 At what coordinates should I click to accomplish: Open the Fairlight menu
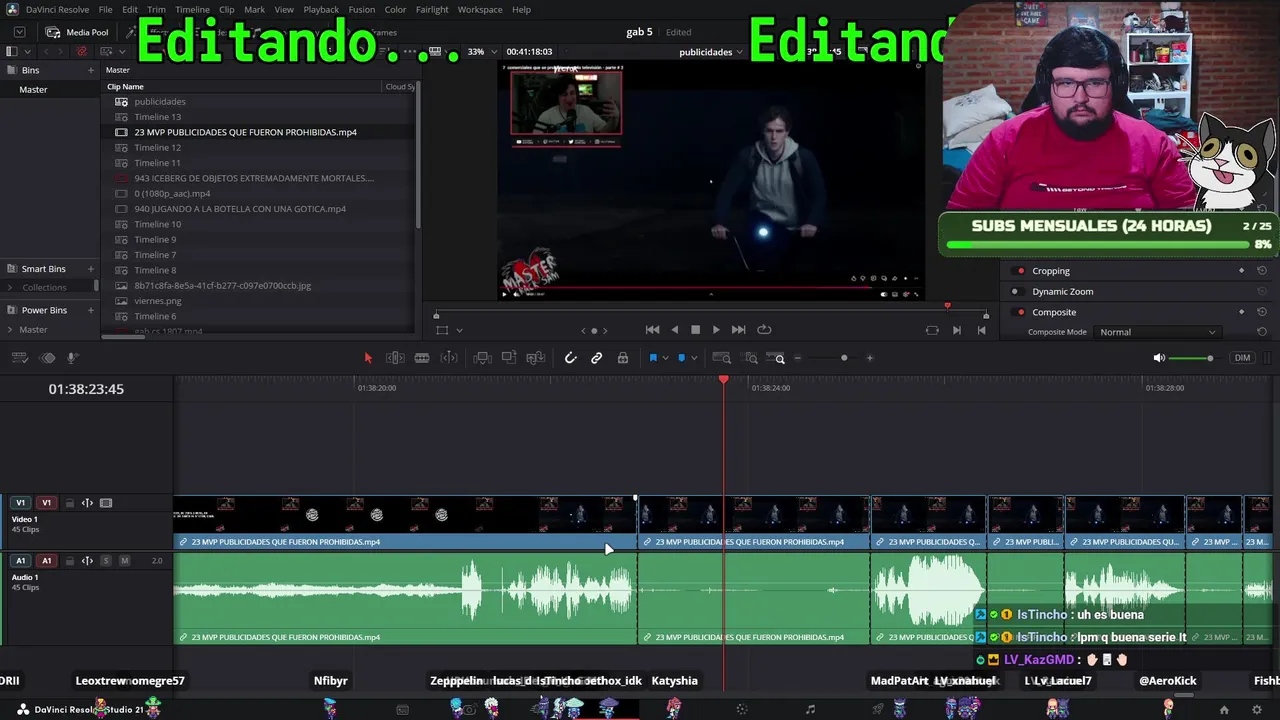click(432, 9)
